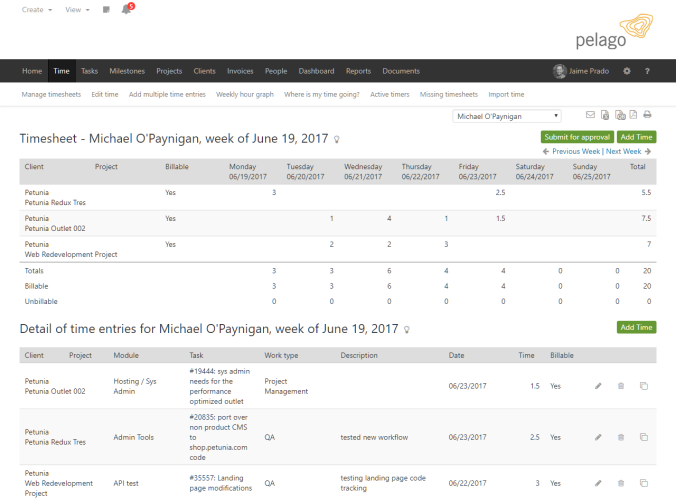Open the Clients tab
This screenshot has width=676, height=500.
(x=204, y=71)
